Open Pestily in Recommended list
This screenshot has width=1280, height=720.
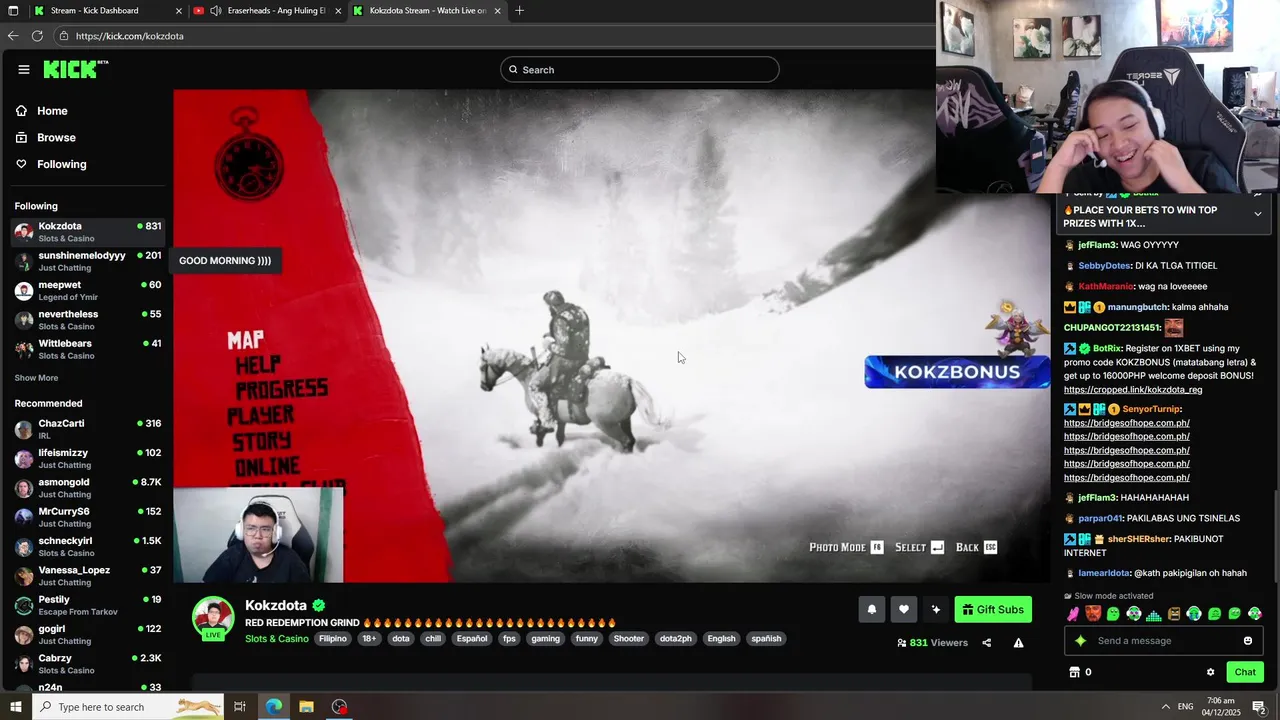pyautogui.click(x=88, y=605)
